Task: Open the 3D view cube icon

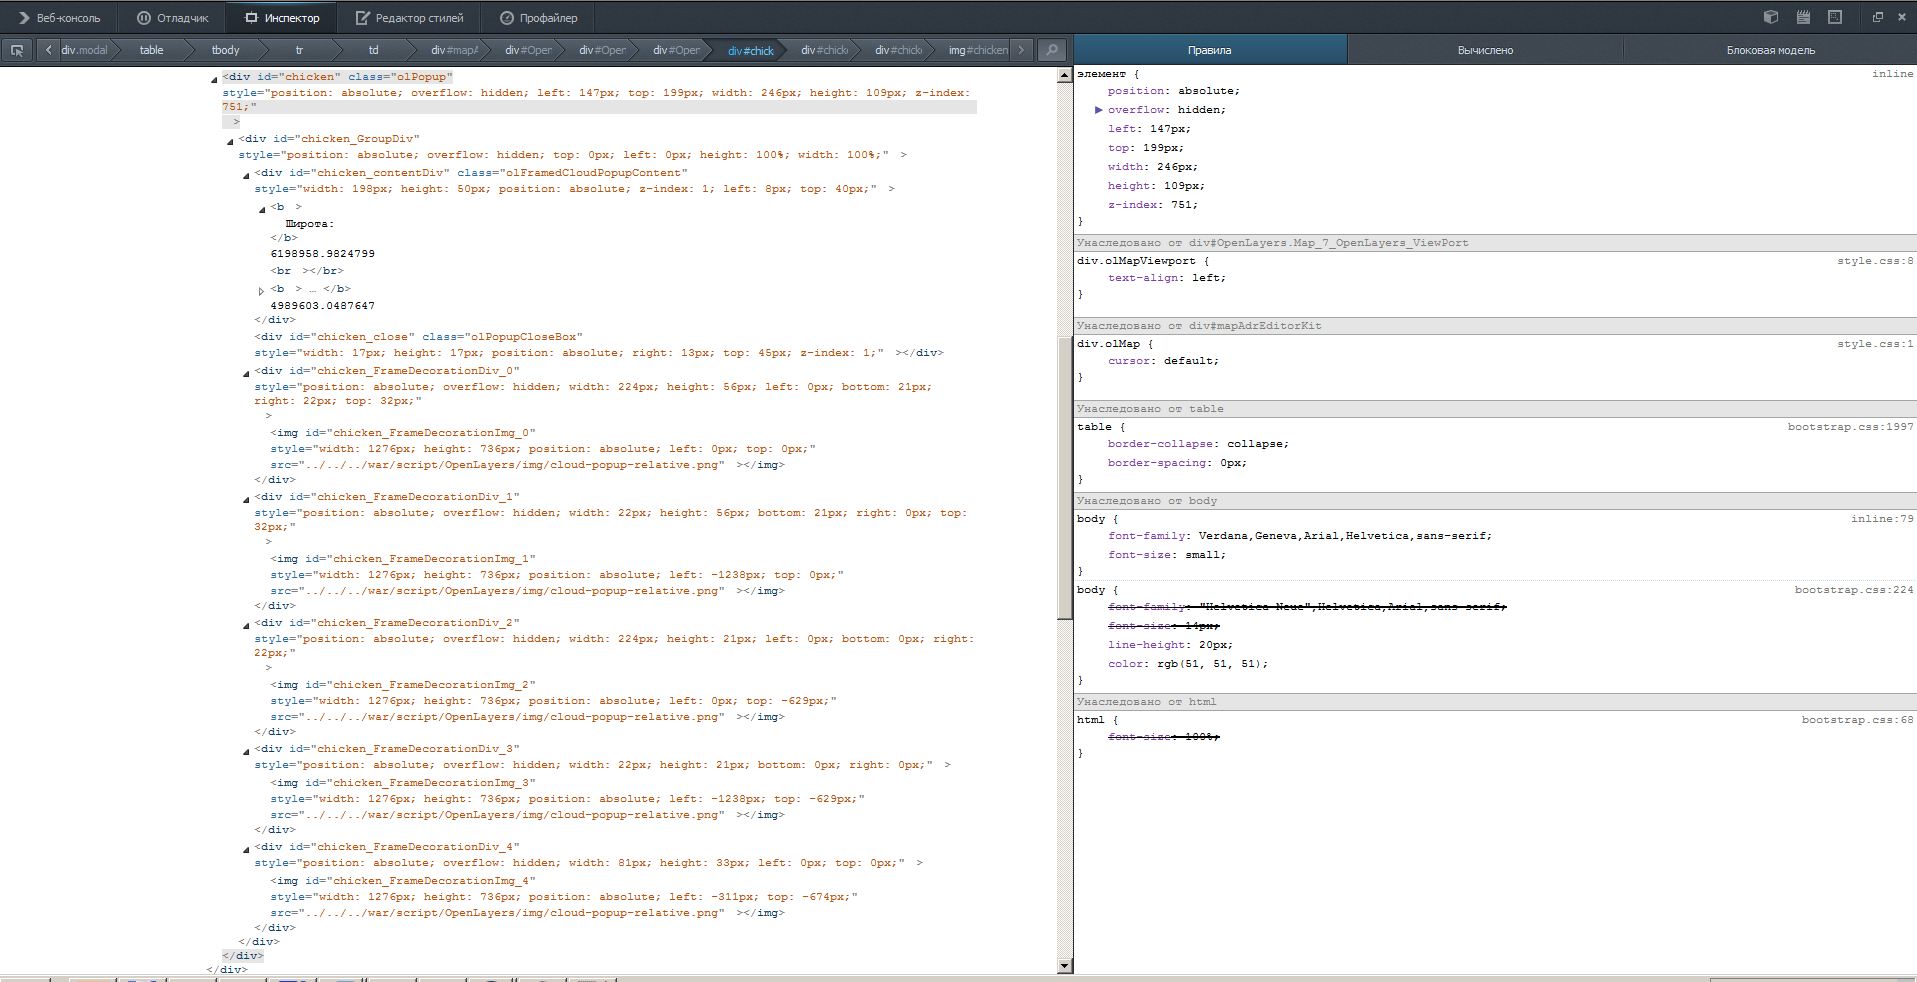Action: [x=1771, y=17]
